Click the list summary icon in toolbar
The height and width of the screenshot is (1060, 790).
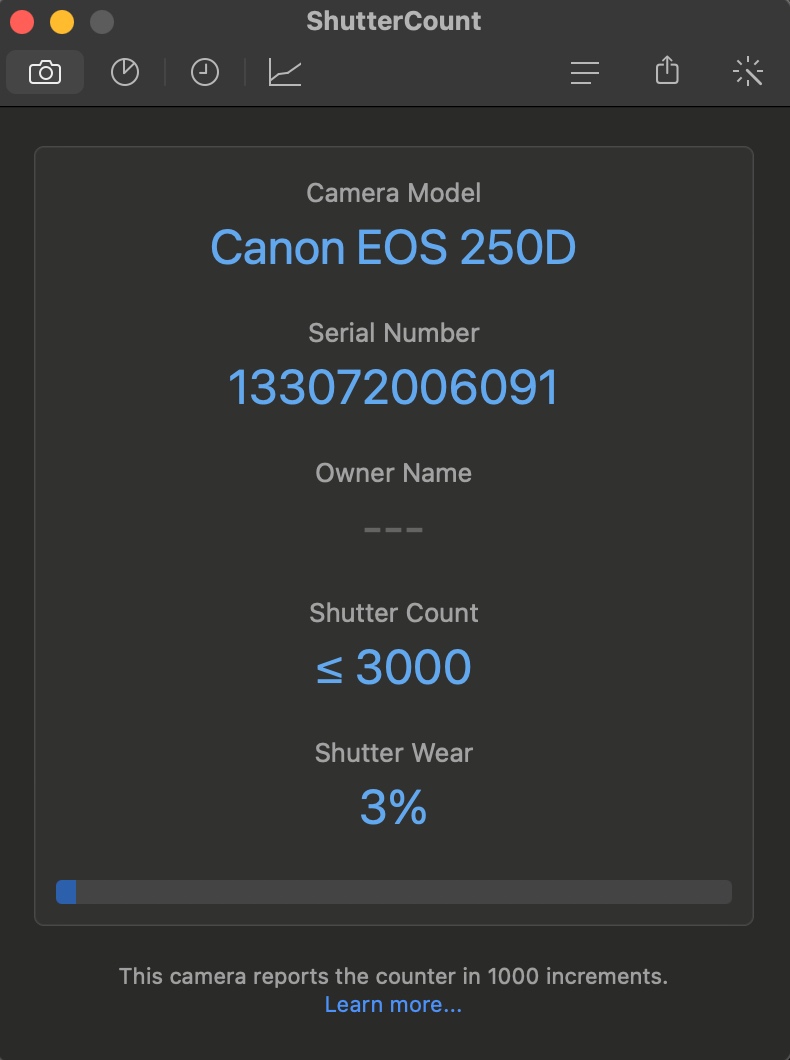tap(585, 71)
